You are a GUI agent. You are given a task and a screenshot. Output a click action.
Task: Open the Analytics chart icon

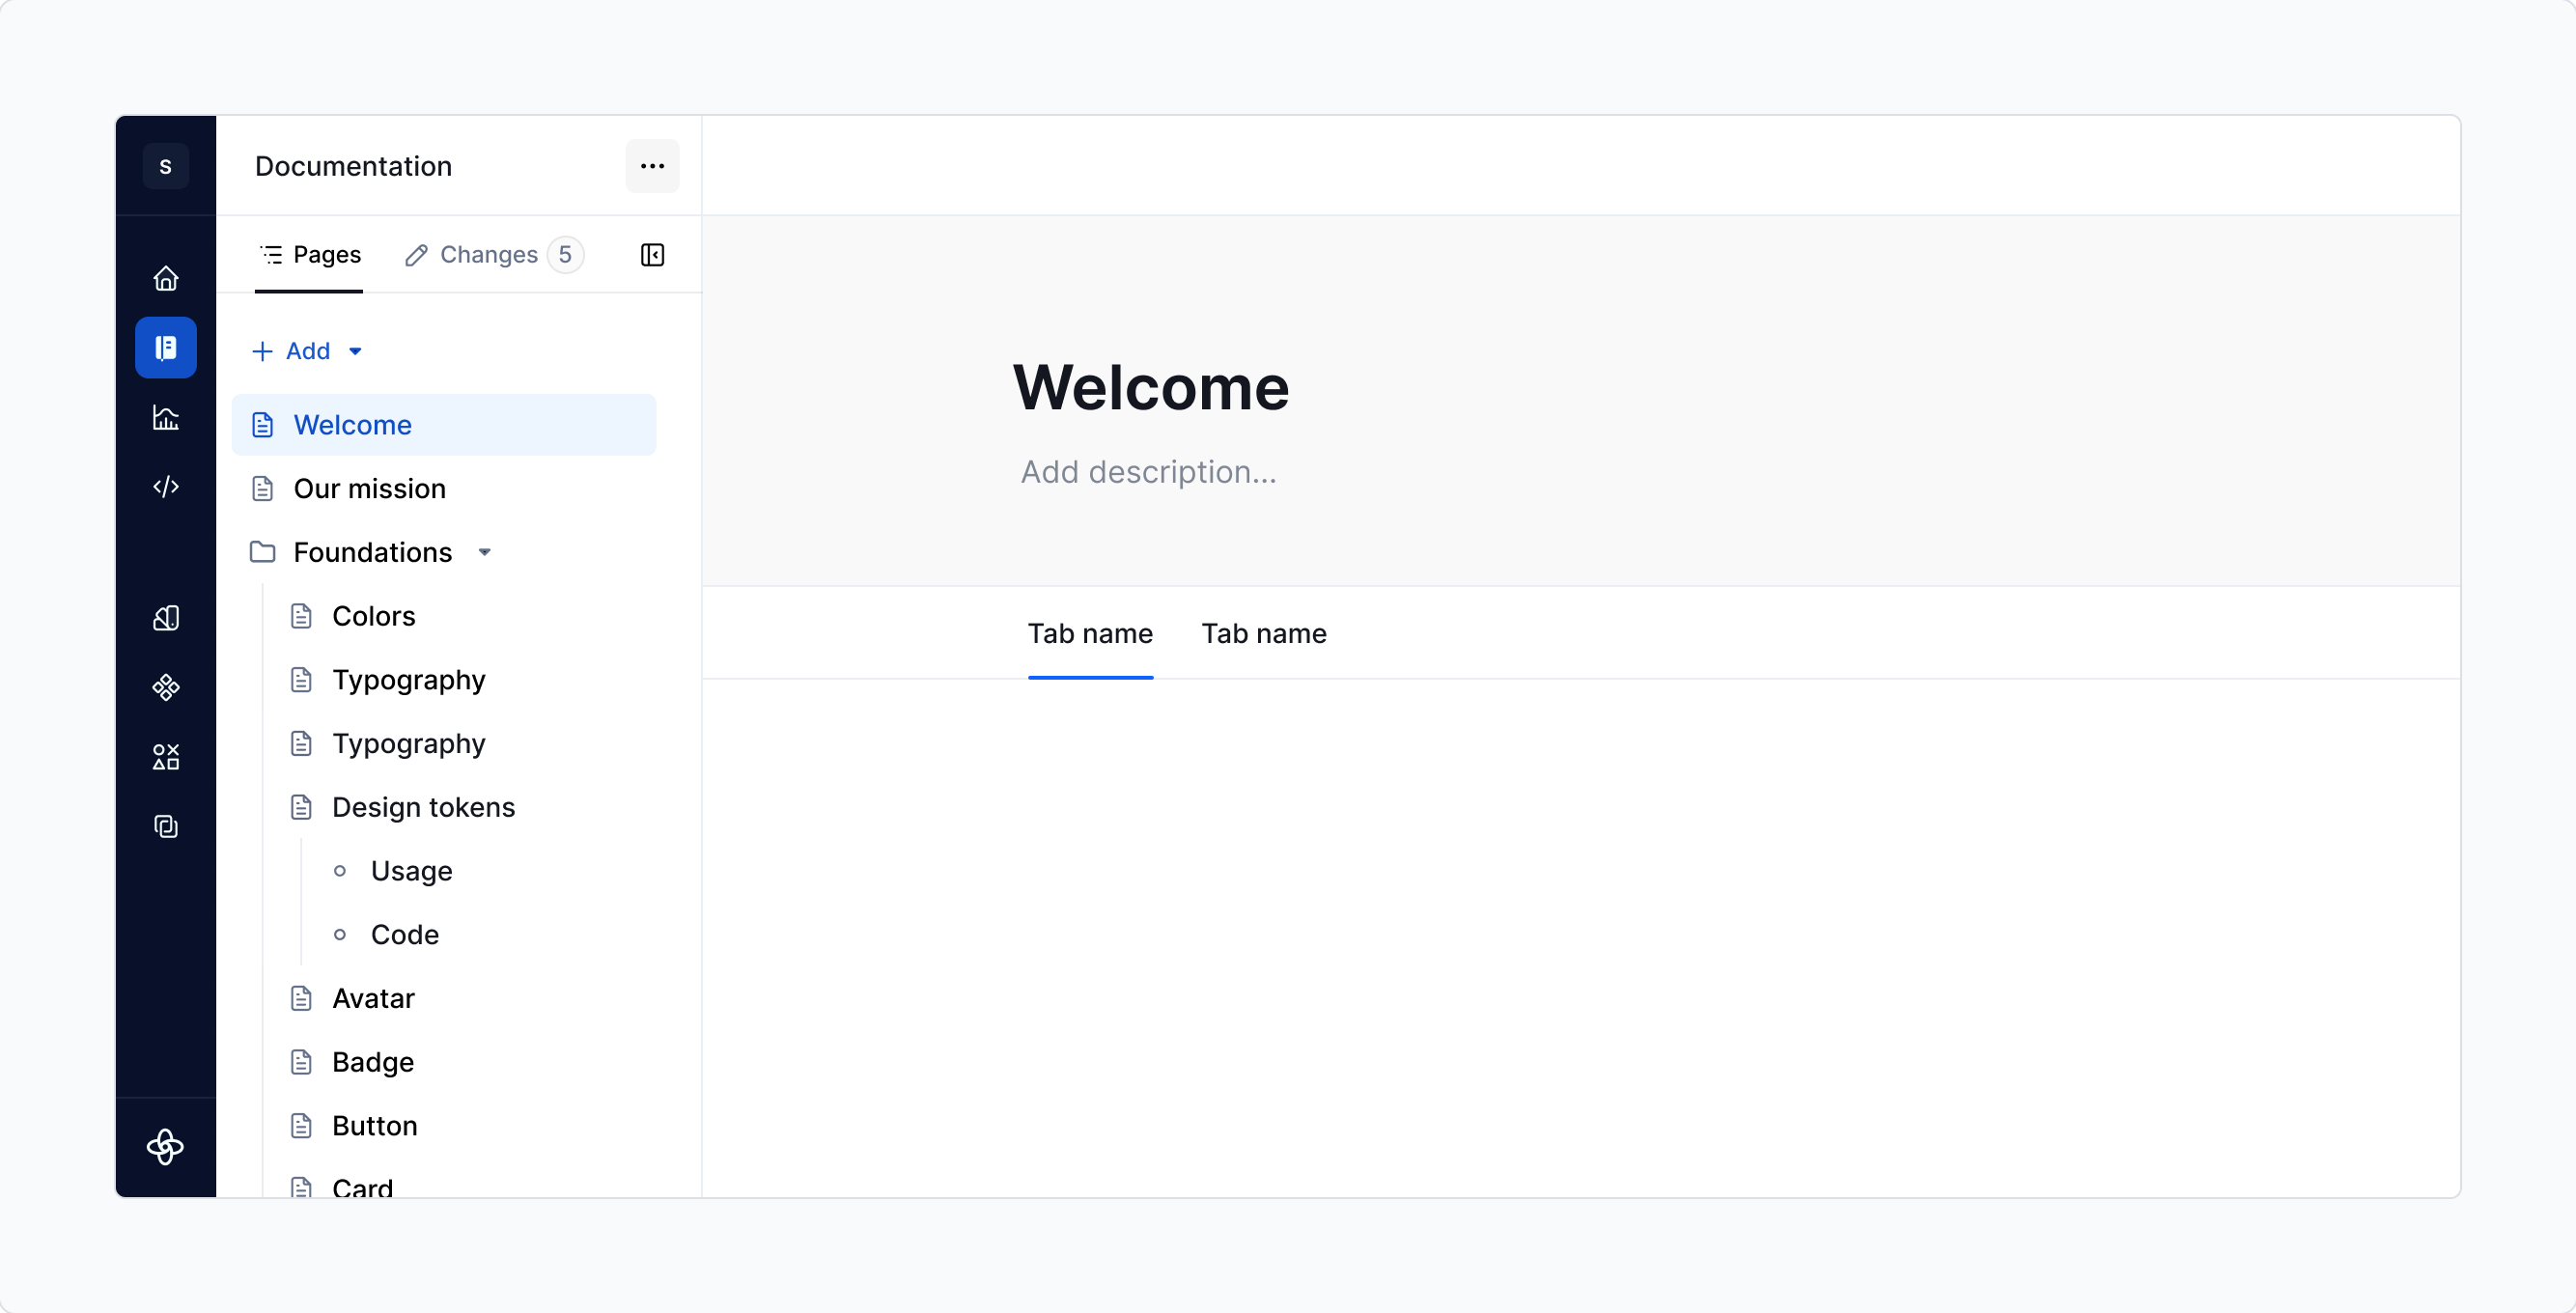pyautogui.click(x=165, y=418)
